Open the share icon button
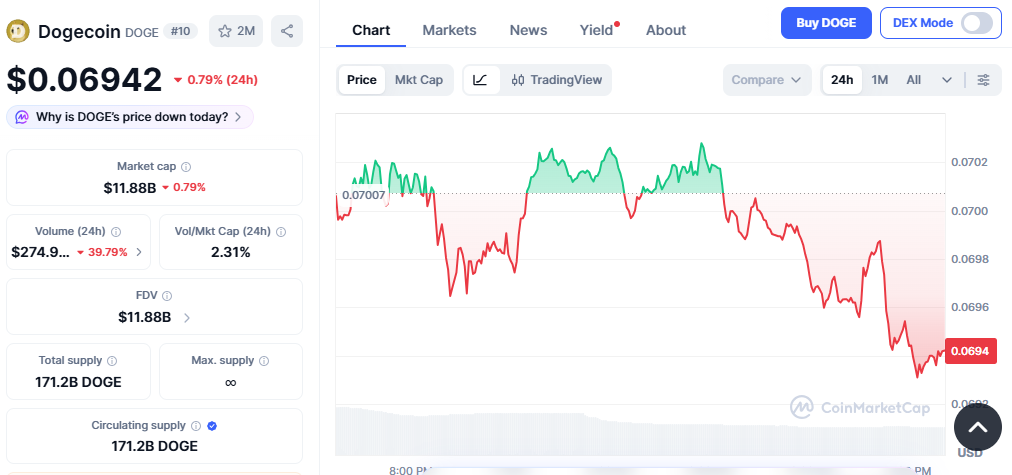This screenshot has width=1012, height=475. 287,31
